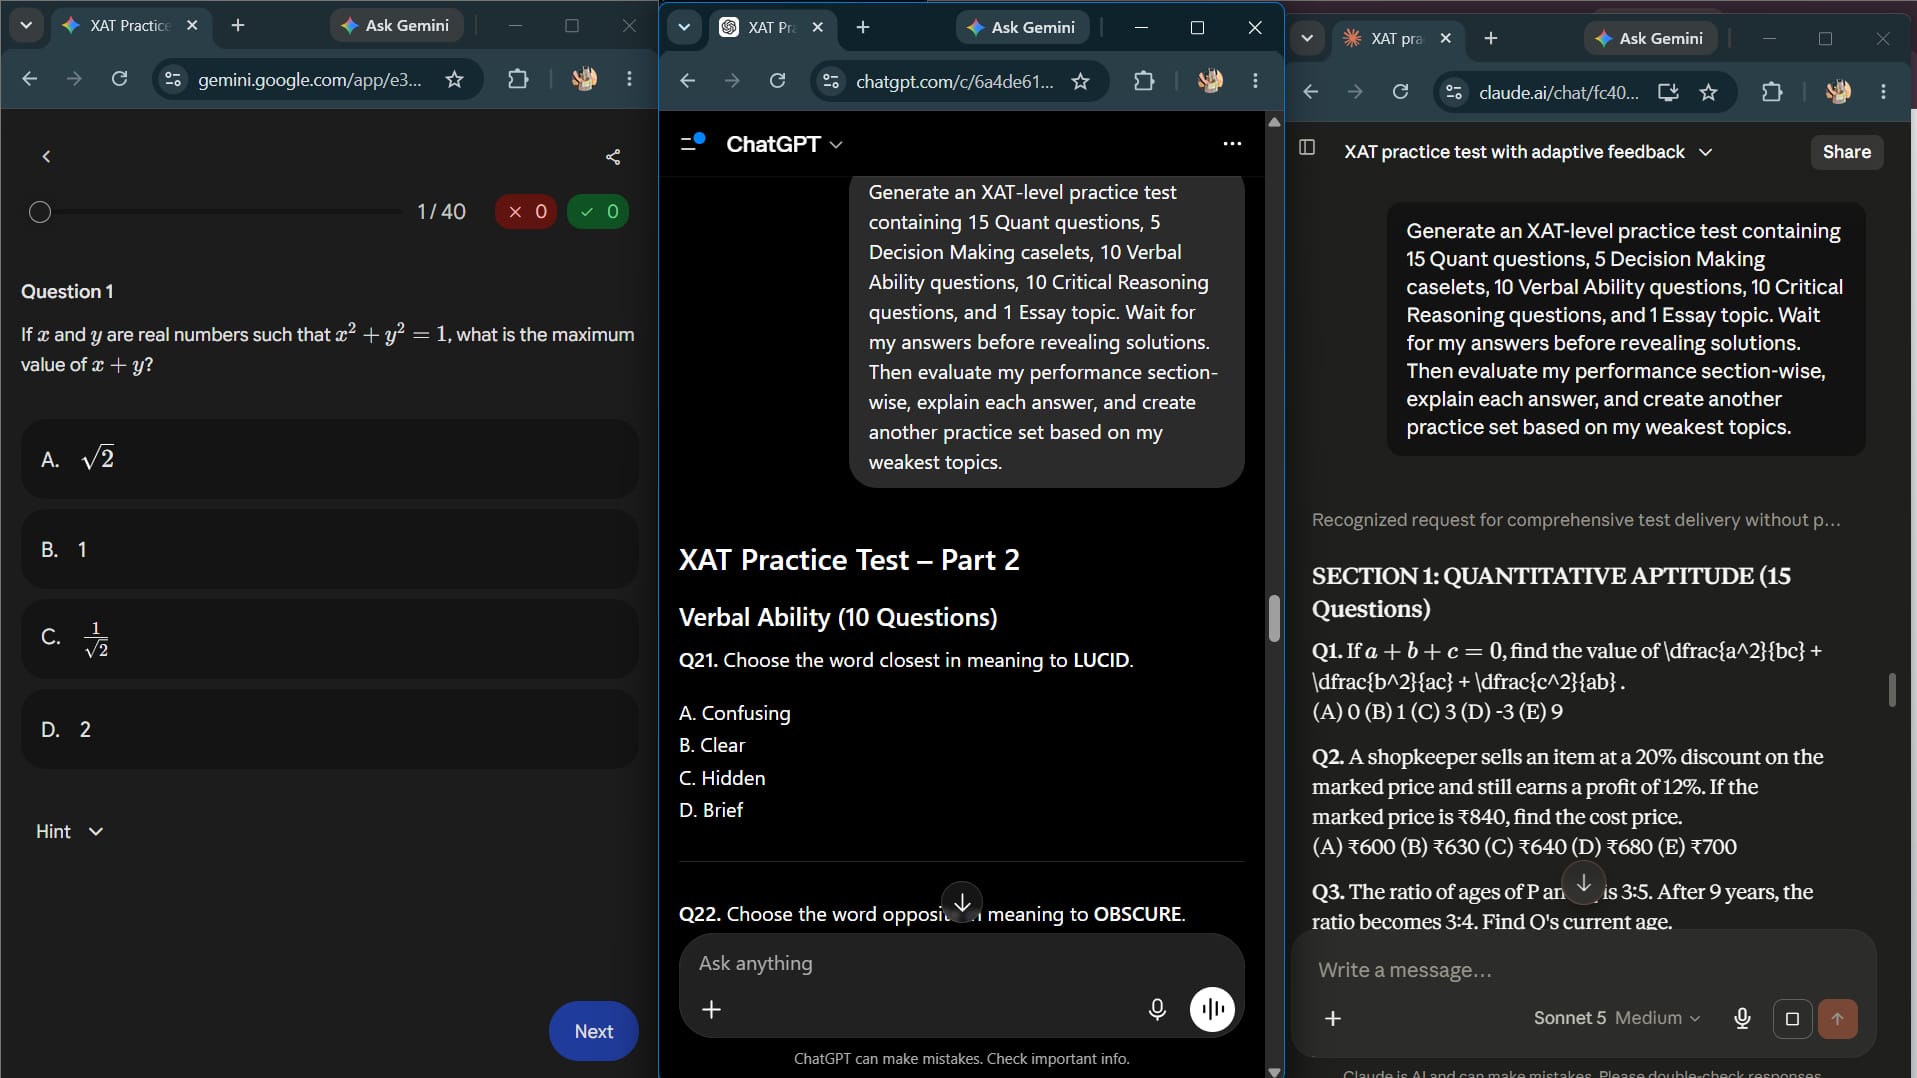Select answer option B with value 1
Image resolution: width=1917 pixels, height=1078 pixels.
click(330, 549)
